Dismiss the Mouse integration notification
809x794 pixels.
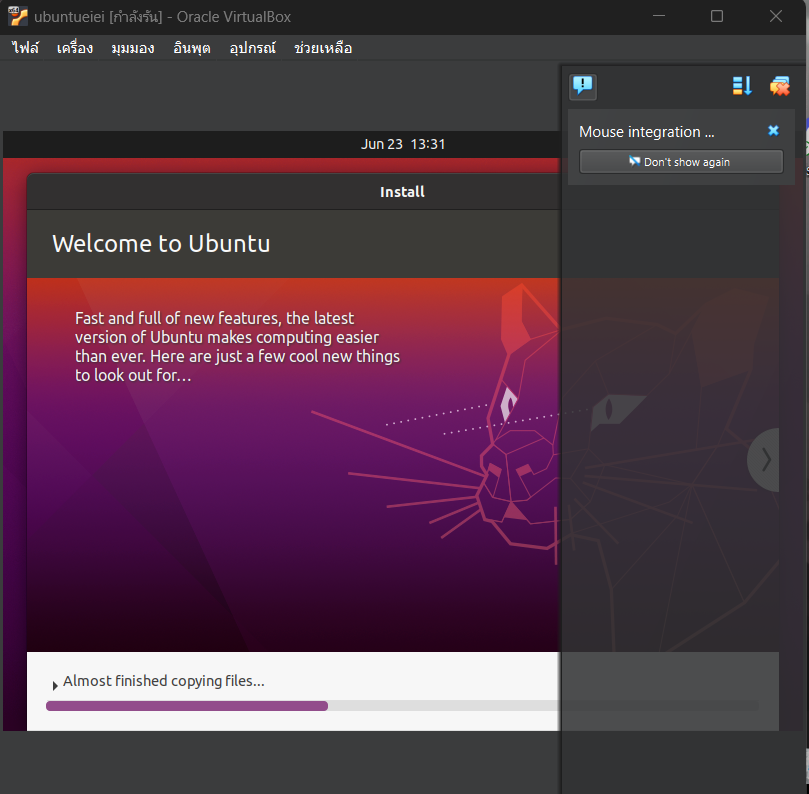pyautogui.click(x=773, y=131)
